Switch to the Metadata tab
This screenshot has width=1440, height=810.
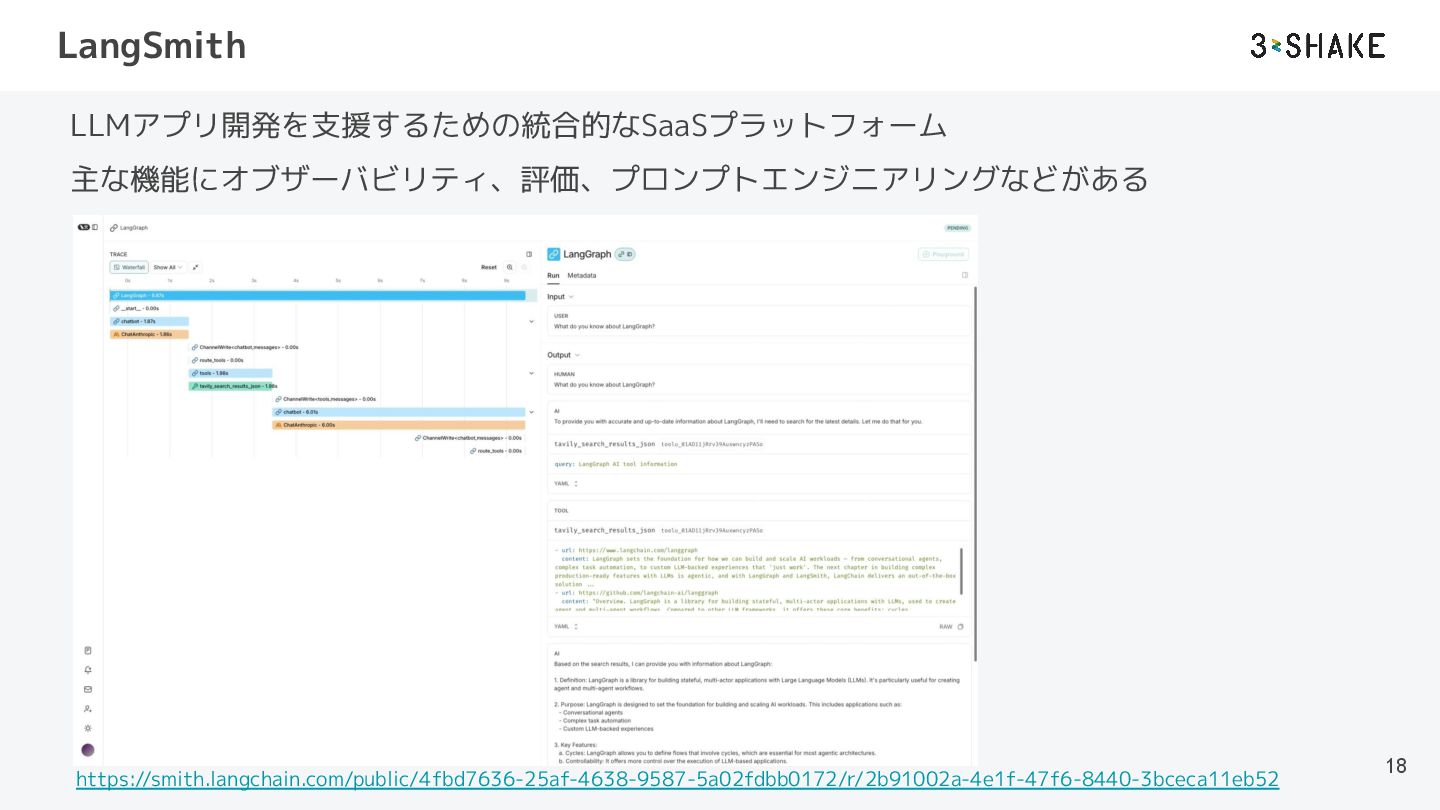581,275
